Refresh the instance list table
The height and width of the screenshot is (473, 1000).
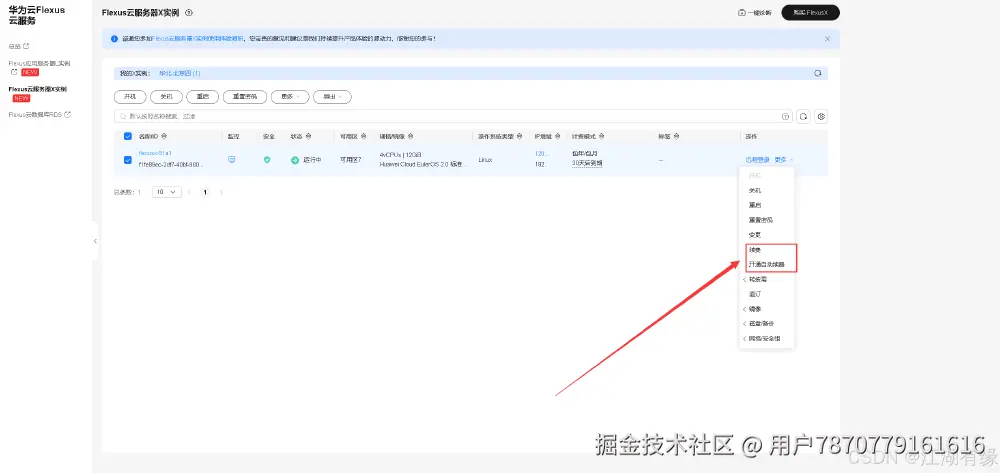click(804, 117)
